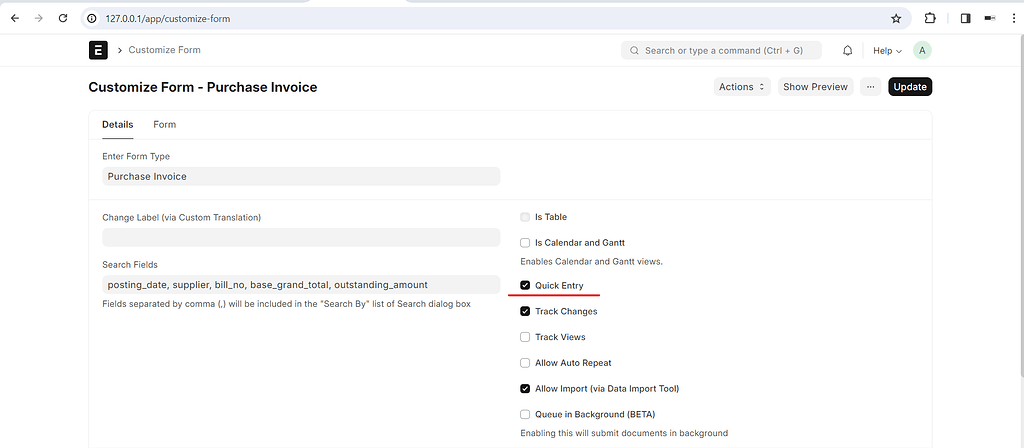This screenshot has height=448, width=1024.
Task: Expand the Help dropdown menu
Action: [x=888, y=50]
